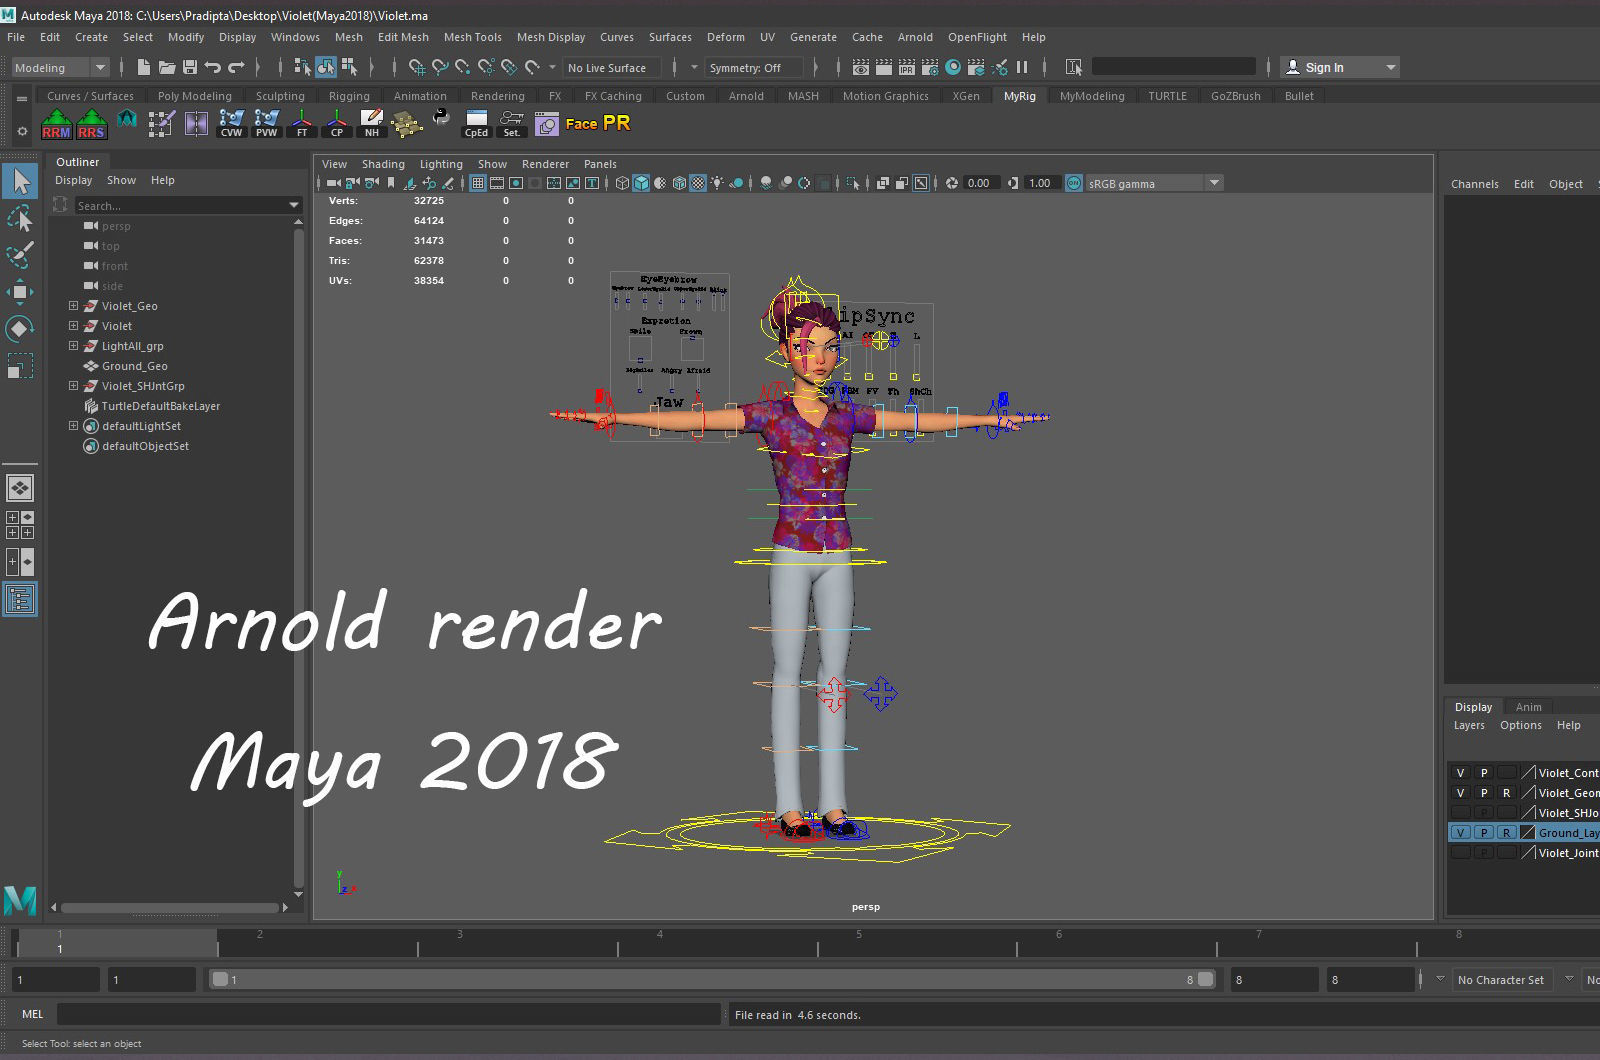This screenshot has height=1060, width=1600.
Task: Open the layer editor Options menu
Action: point(1520,725)
